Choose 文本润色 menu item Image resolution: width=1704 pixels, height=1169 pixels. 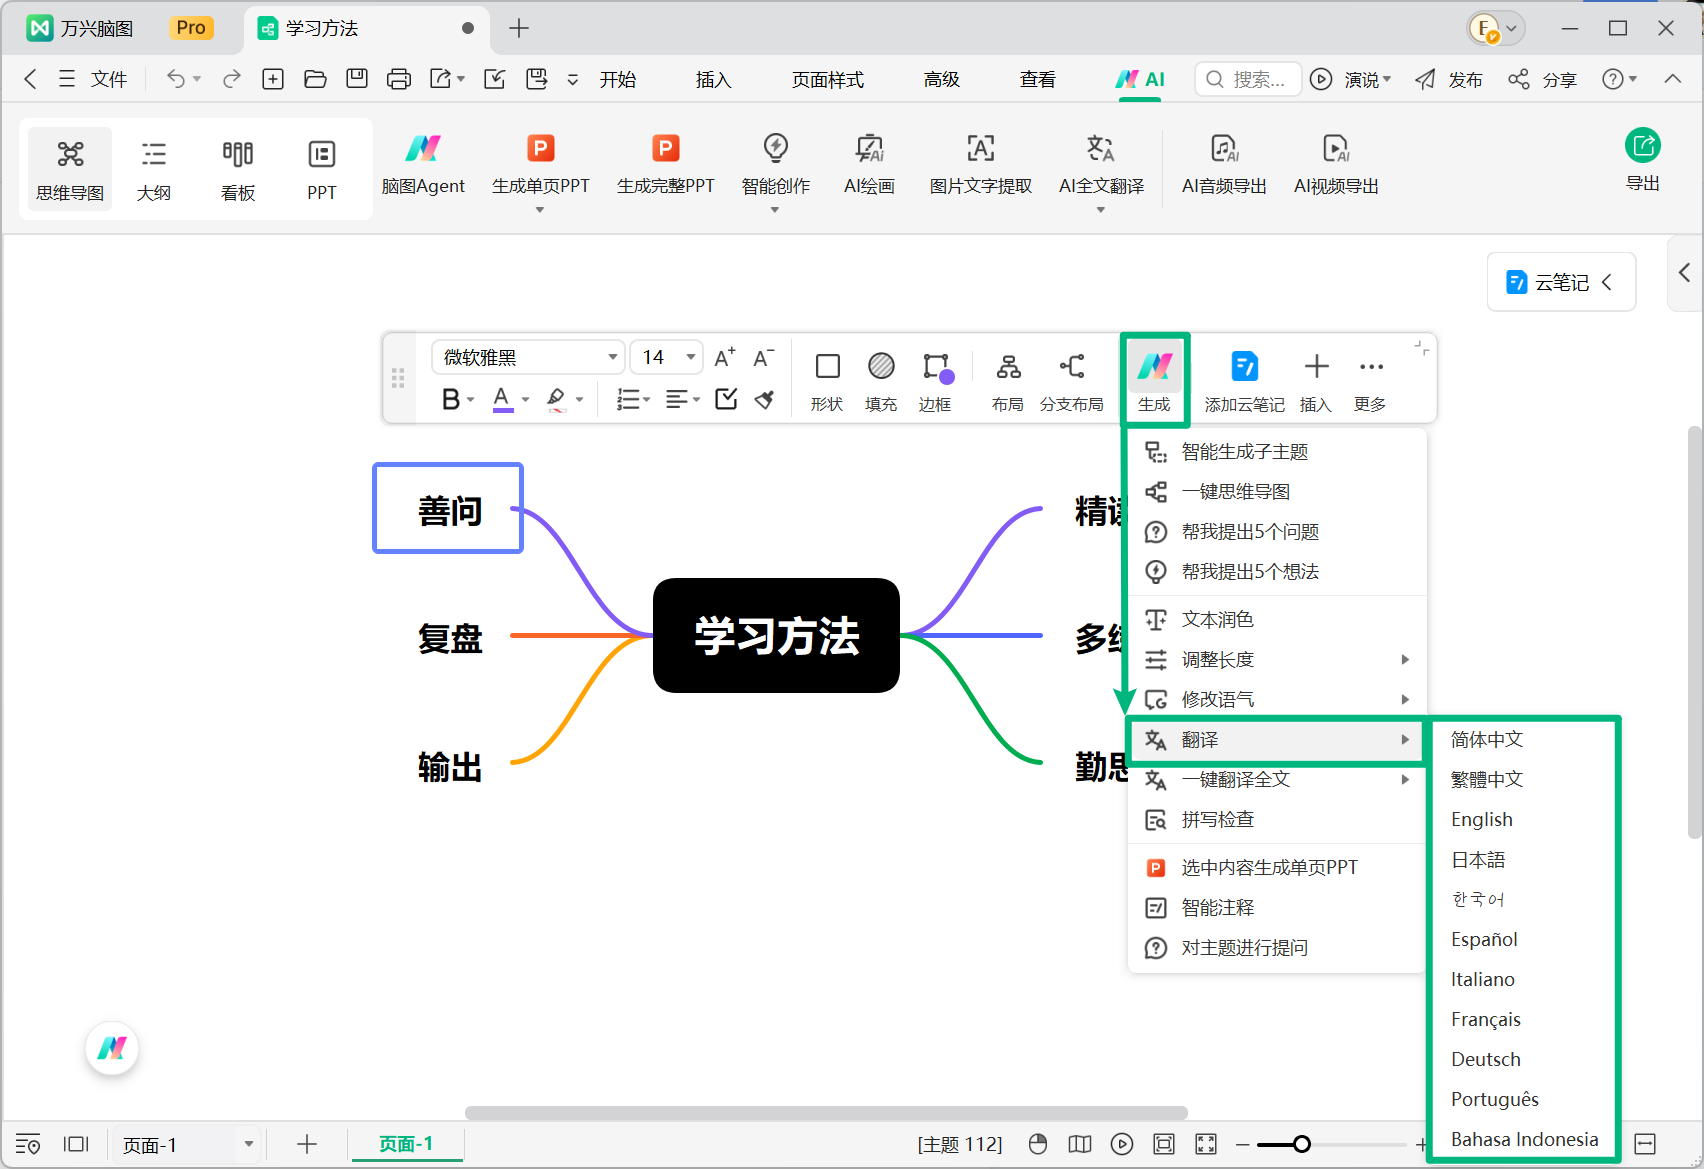pos(1277,619)
